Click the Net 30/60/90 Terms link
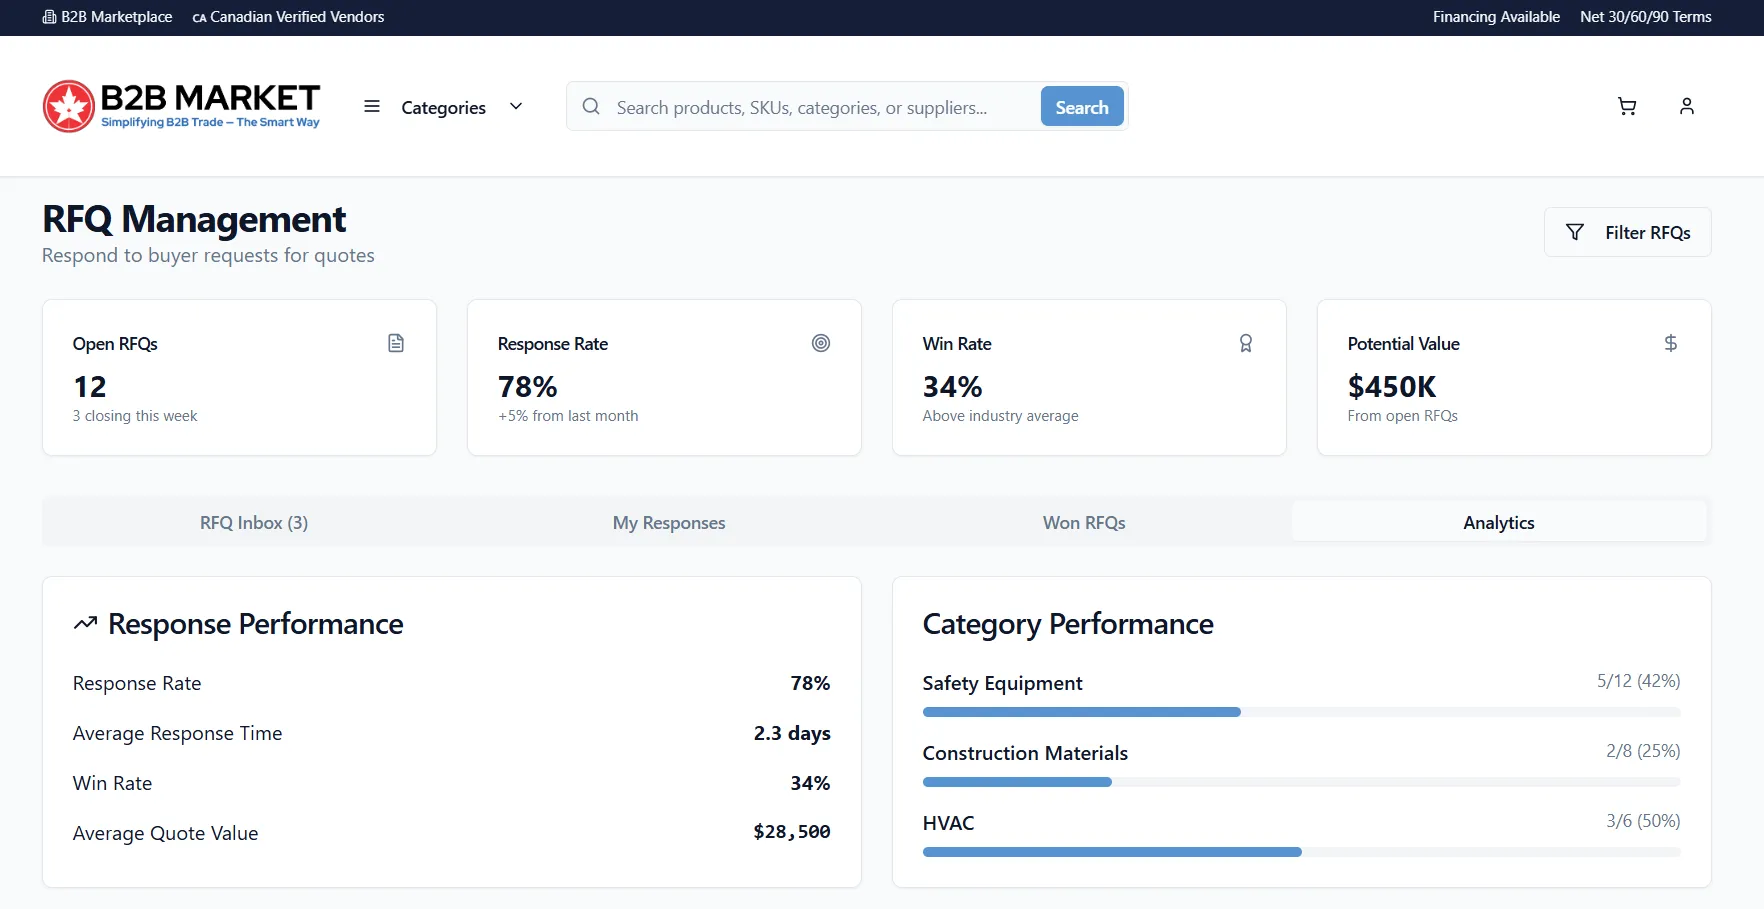The height and width of the screenshot is (909, 1764). pyautogui.click(x=1646, y=17)
